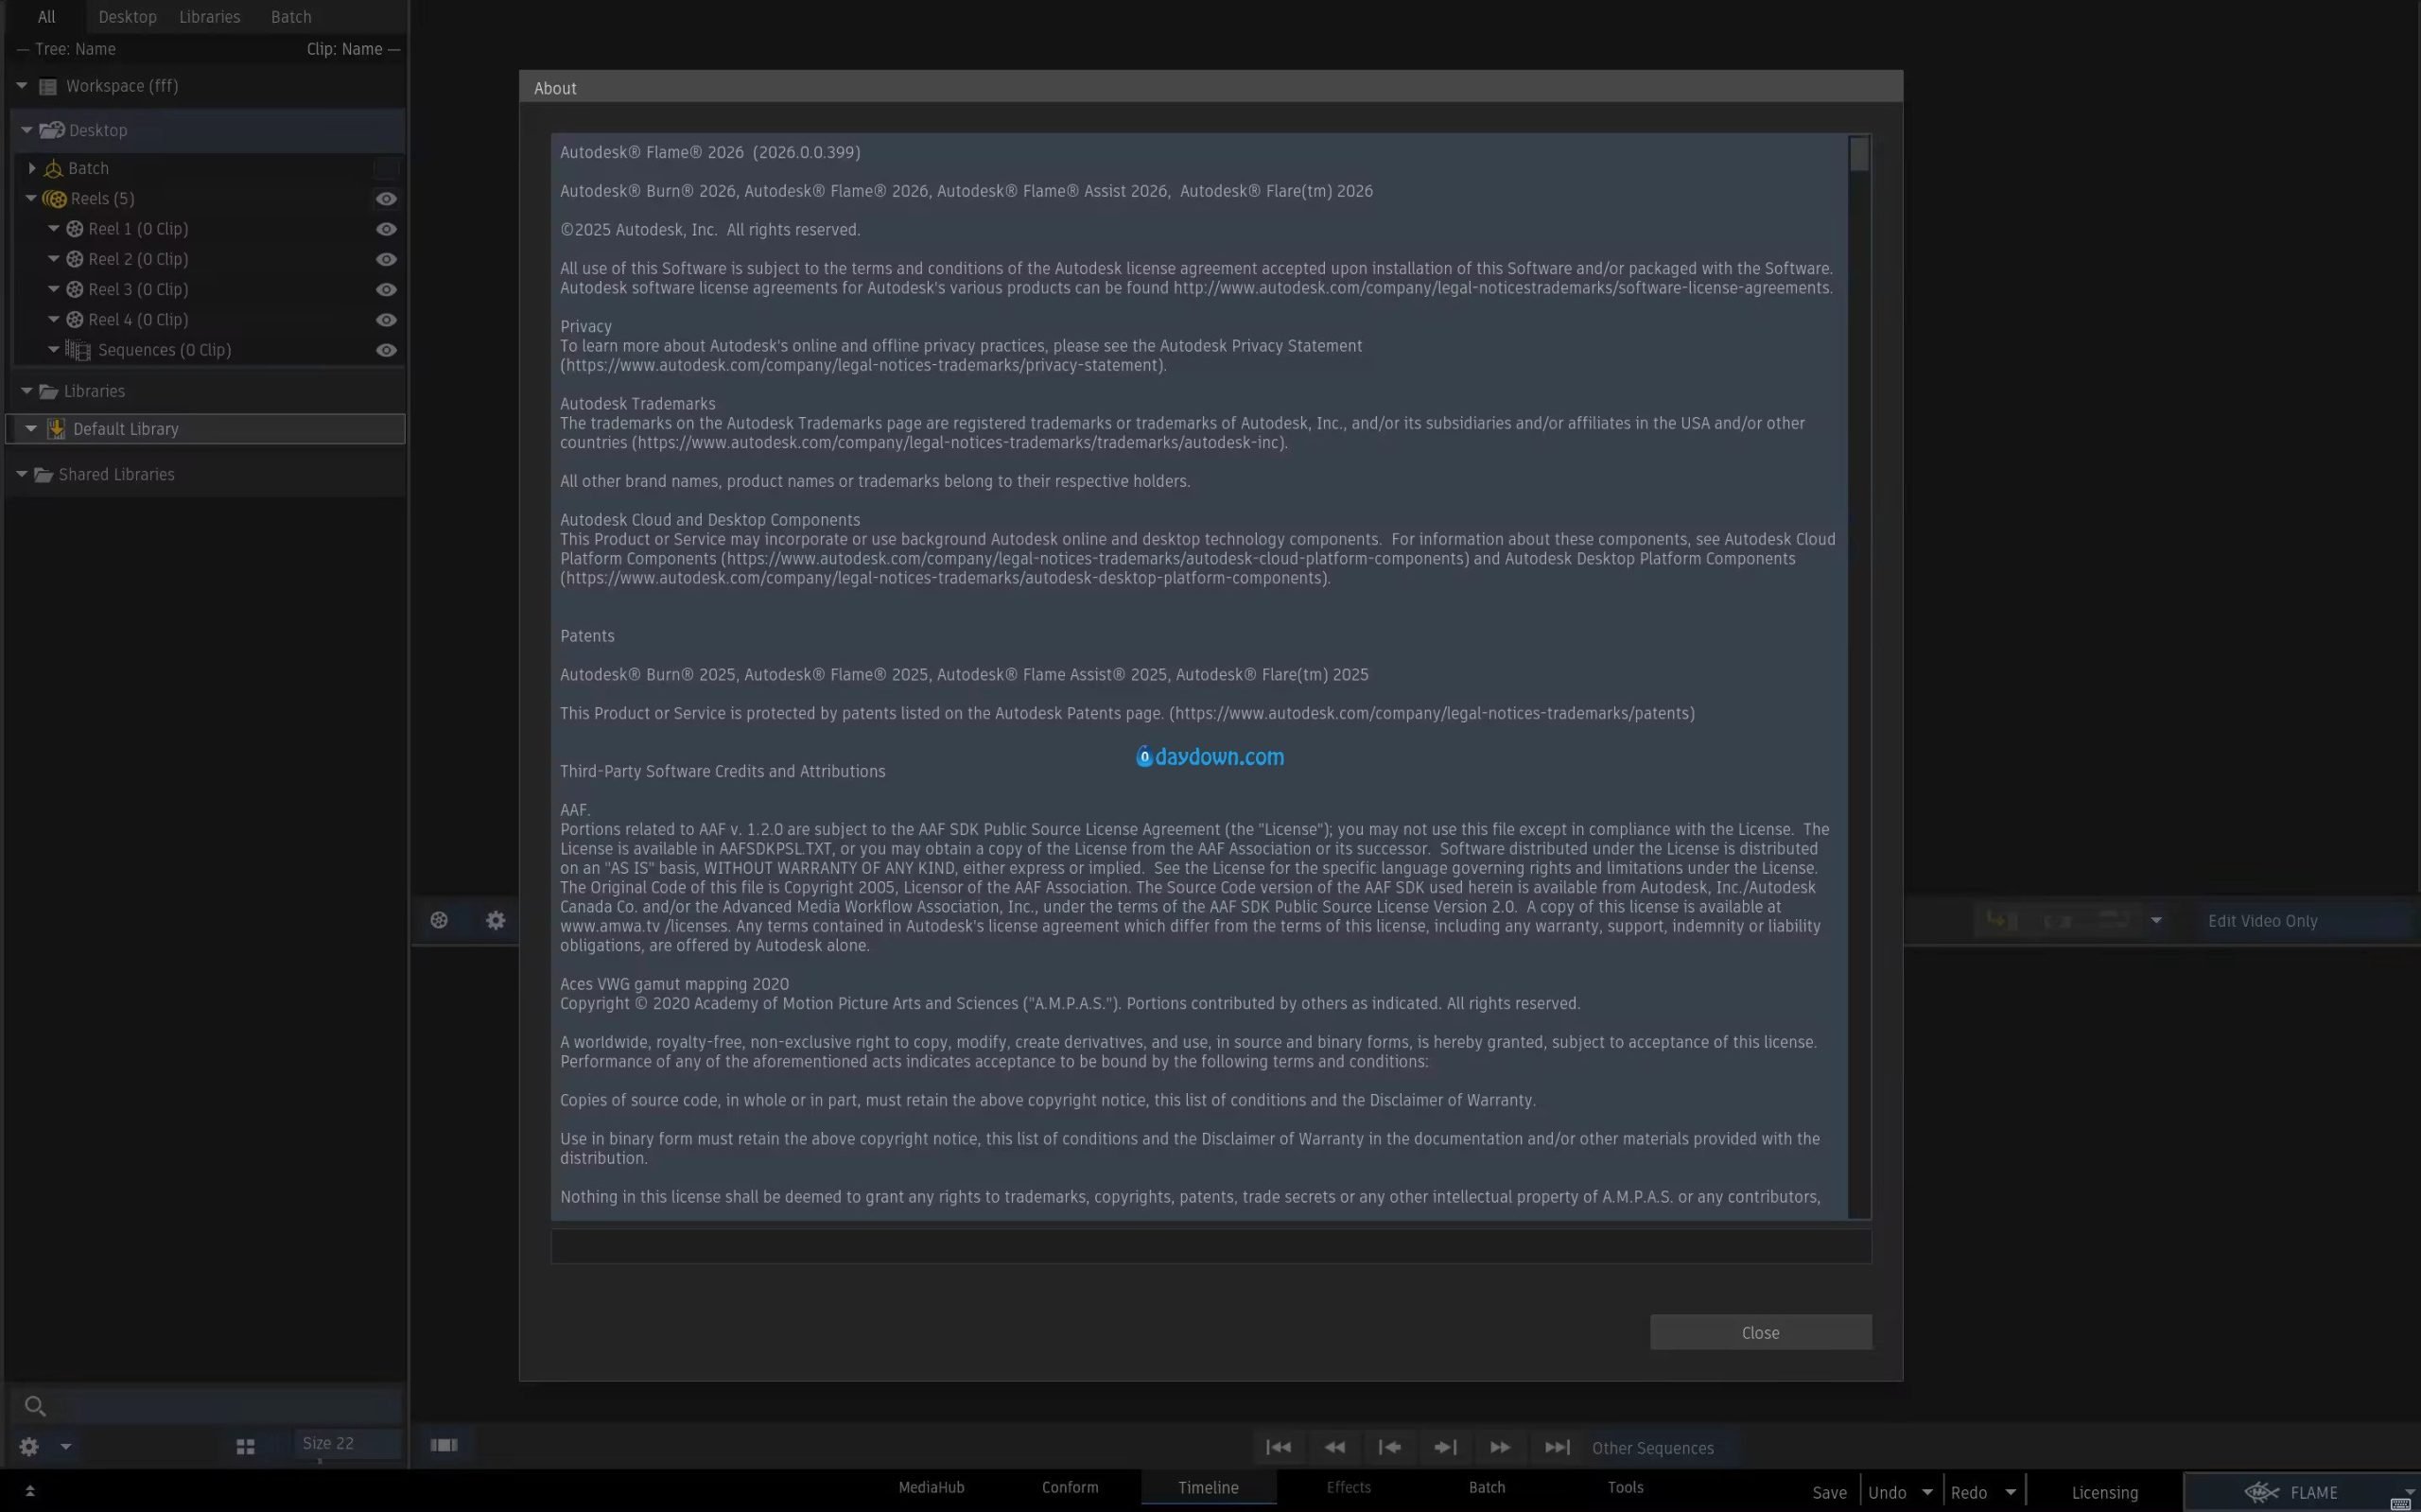Click the reel icon left of the timeline gear

[x=439, y=920]
